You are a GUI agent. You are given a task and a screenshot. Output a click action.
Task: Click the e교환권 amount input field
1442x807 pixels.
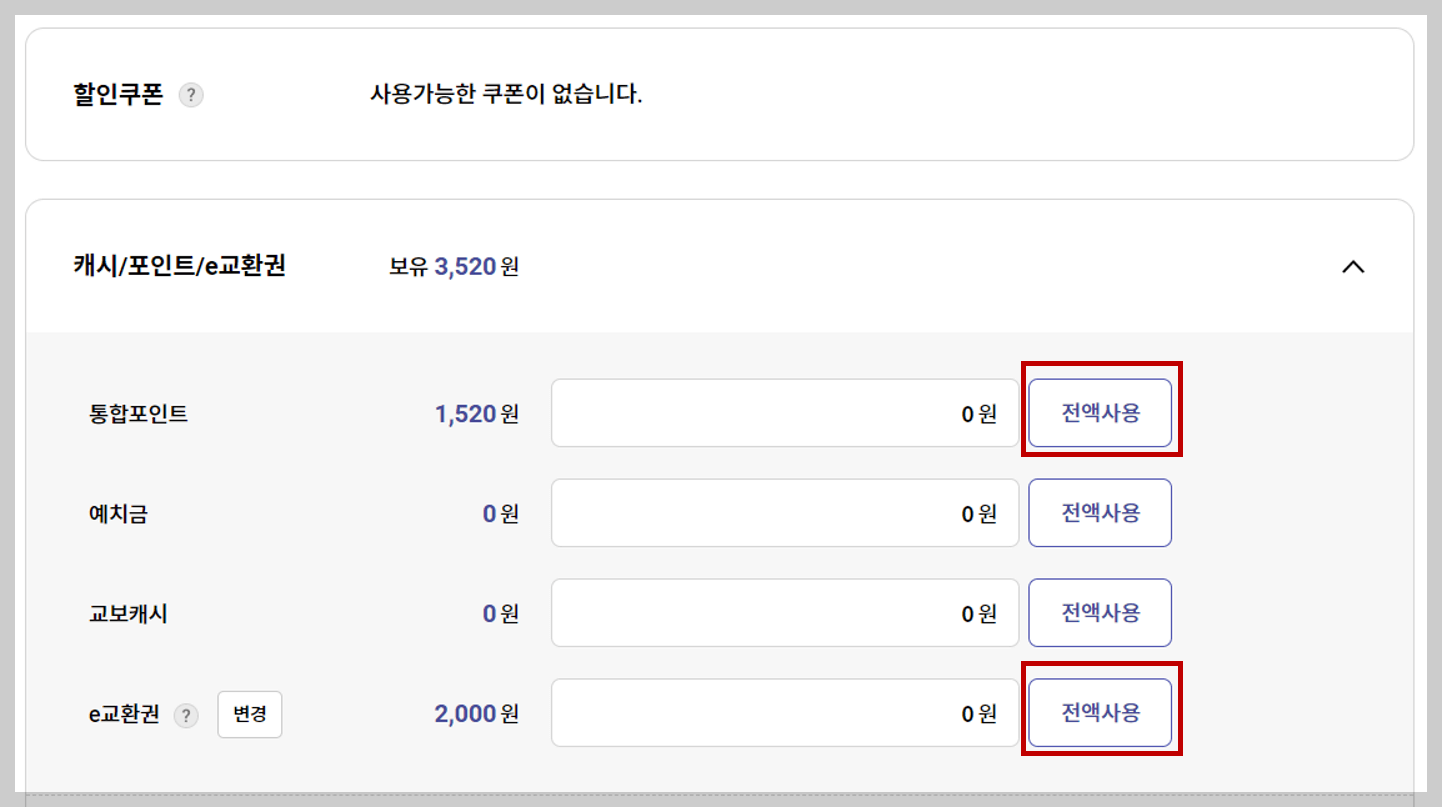[785, 713]
